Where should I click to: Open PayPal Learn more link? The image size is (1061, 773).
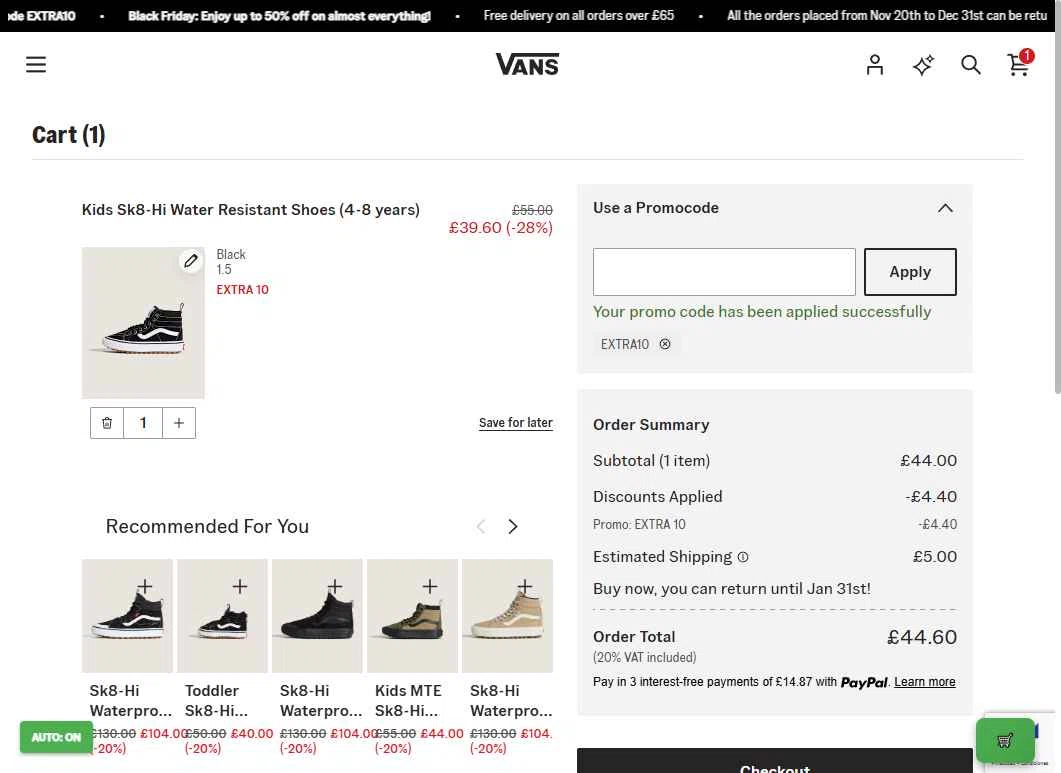tap(925, 682)
